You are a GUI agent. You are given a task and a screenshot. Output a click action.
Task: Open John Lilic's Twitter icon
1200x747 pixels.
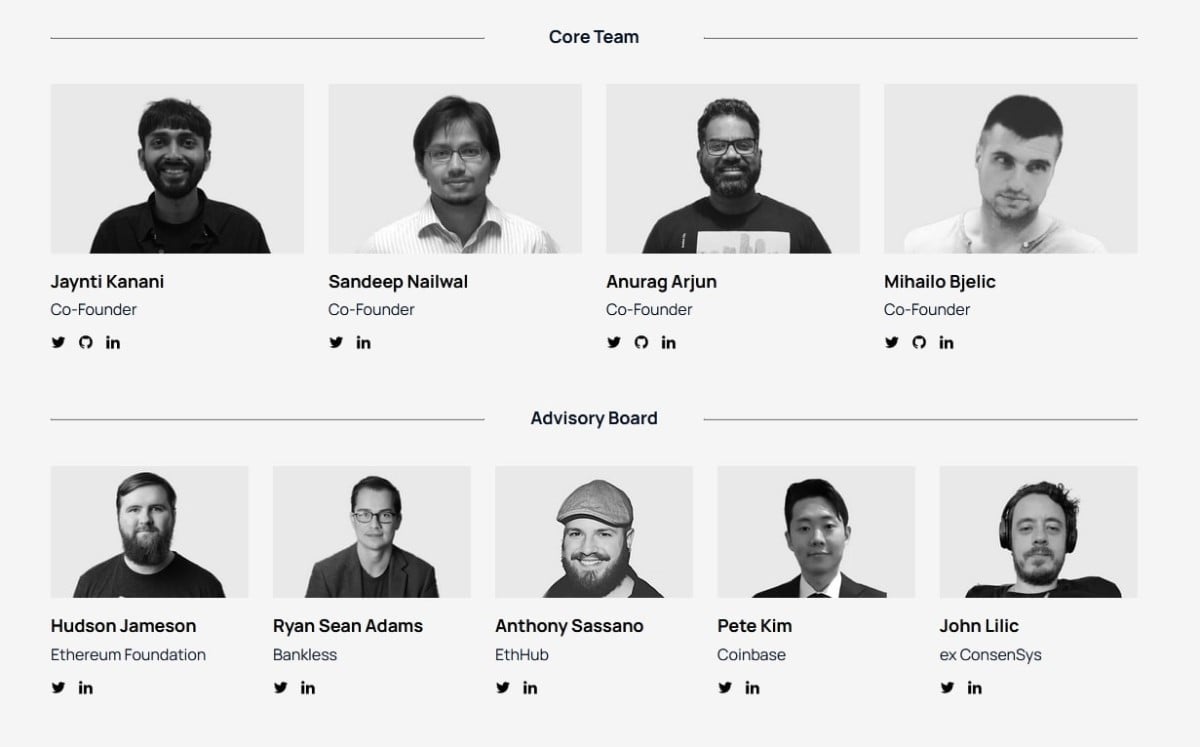tap(946, 688)
